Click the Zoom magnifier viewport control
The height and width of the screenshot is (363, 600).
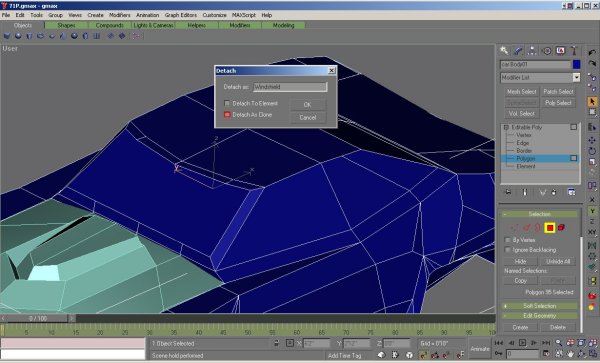[x=559, y=343]
